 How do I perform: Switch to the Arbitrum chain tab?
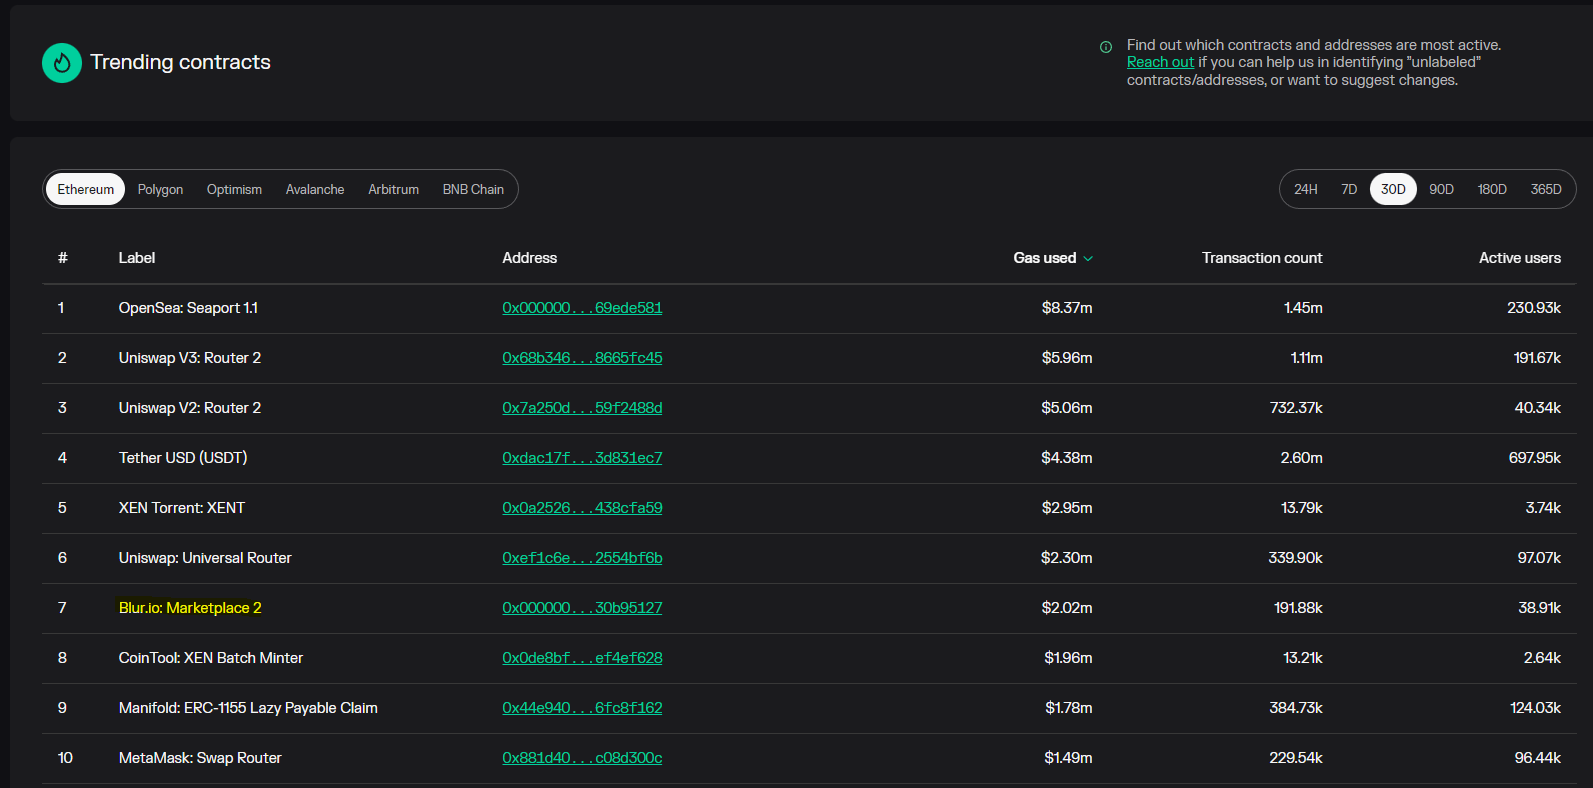tap(393, 189)
